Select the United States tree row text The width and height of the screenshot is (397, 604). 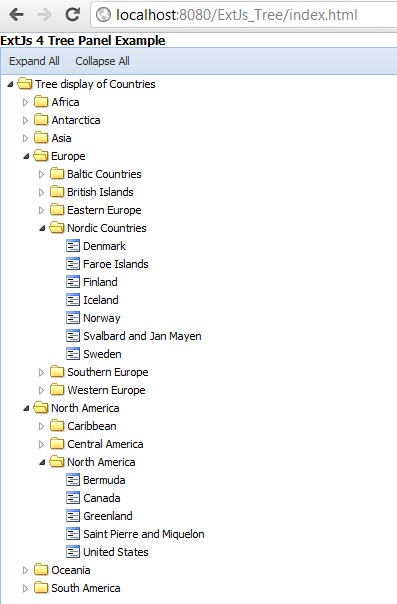pyautogui.click(x=116, y=552)
